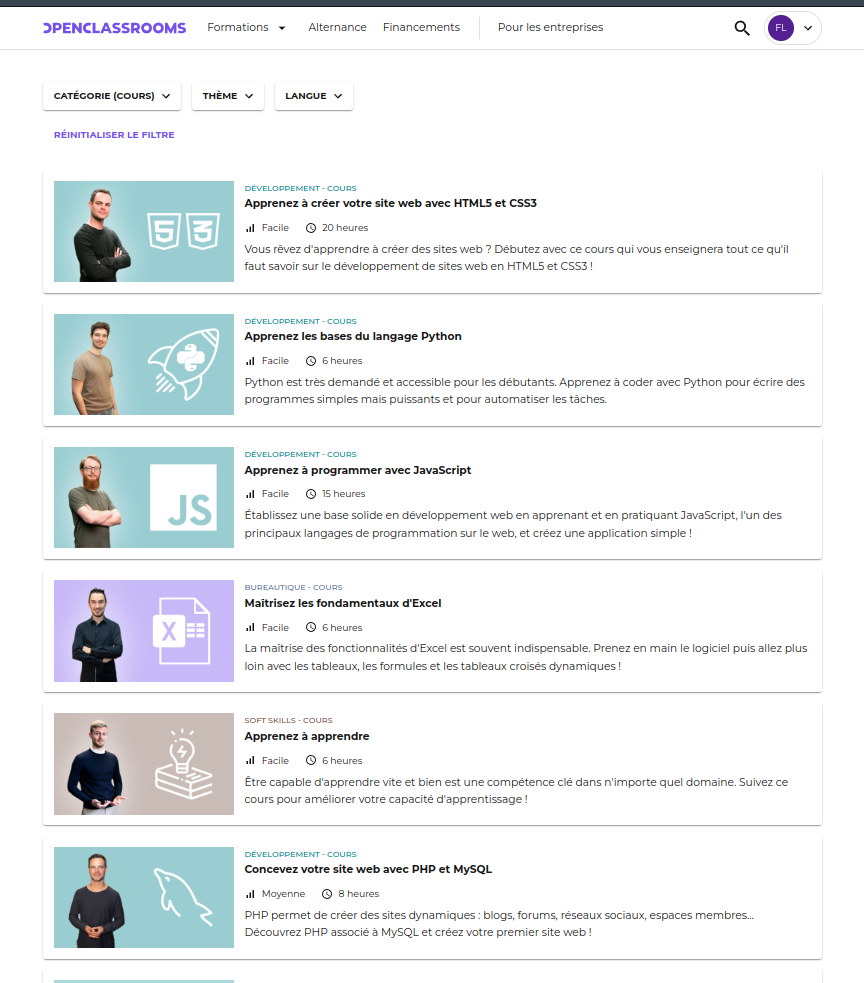The image size is (864, 983).
Task: Open the Python basics course thumbnail
Action: 144,364
